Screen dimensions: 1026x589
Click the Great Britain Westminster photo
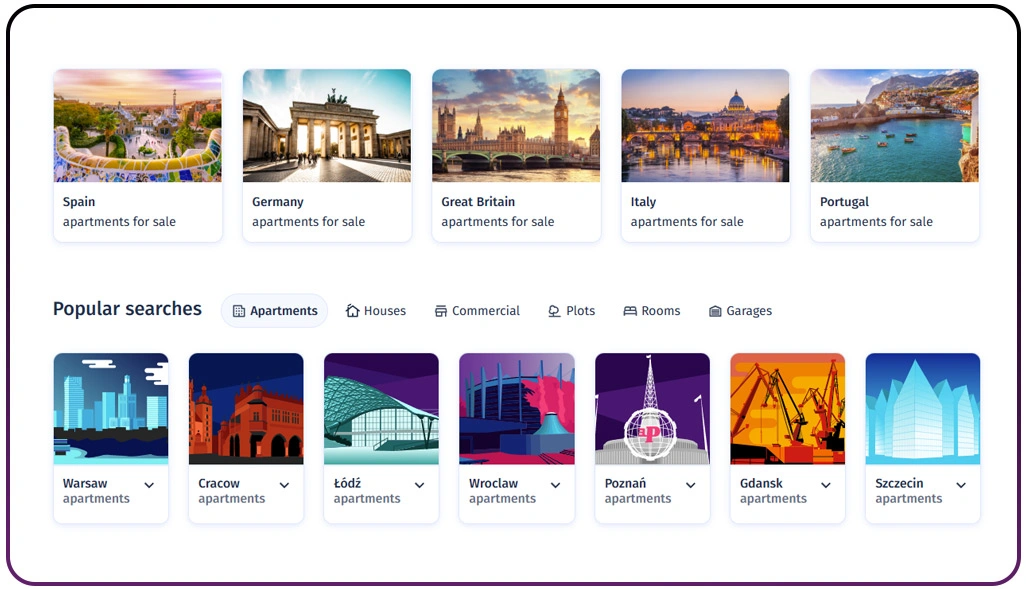(516, 125)
